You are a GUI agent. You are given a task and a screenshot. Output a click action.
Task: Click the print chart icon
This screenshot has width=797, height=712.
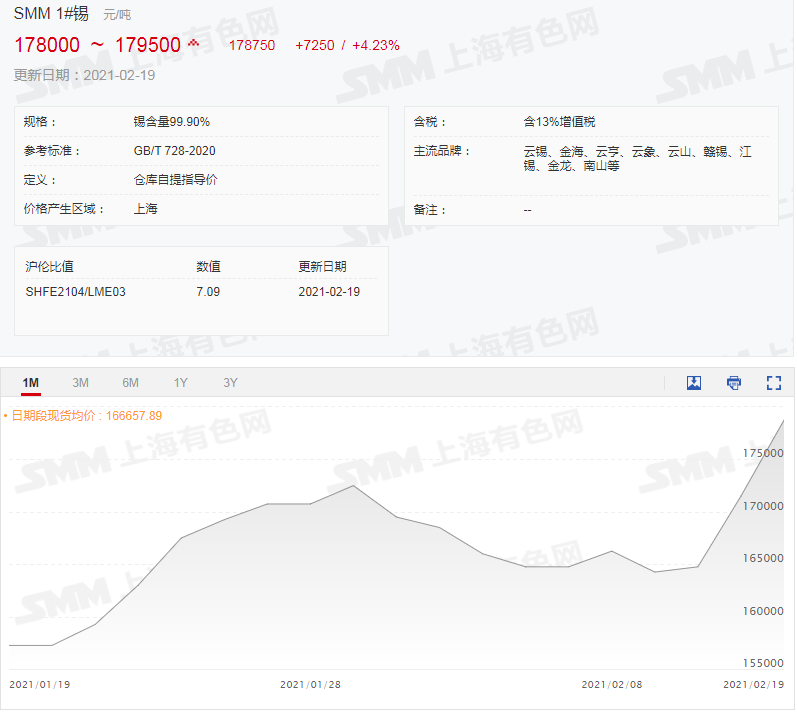pyautogui.click(x=734, y=383)
